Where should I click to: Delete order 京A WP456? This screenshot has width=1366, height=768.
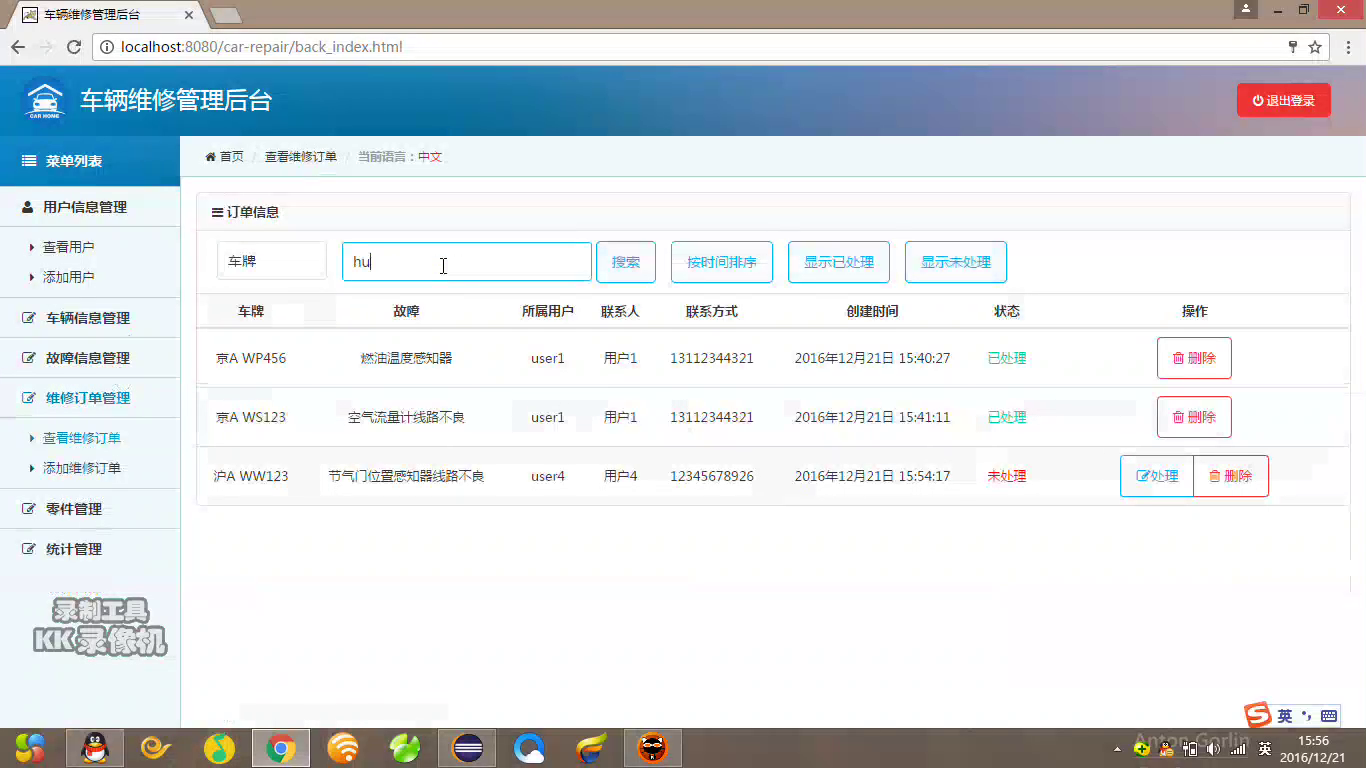pyautogui.click(x=1194, y=358)
